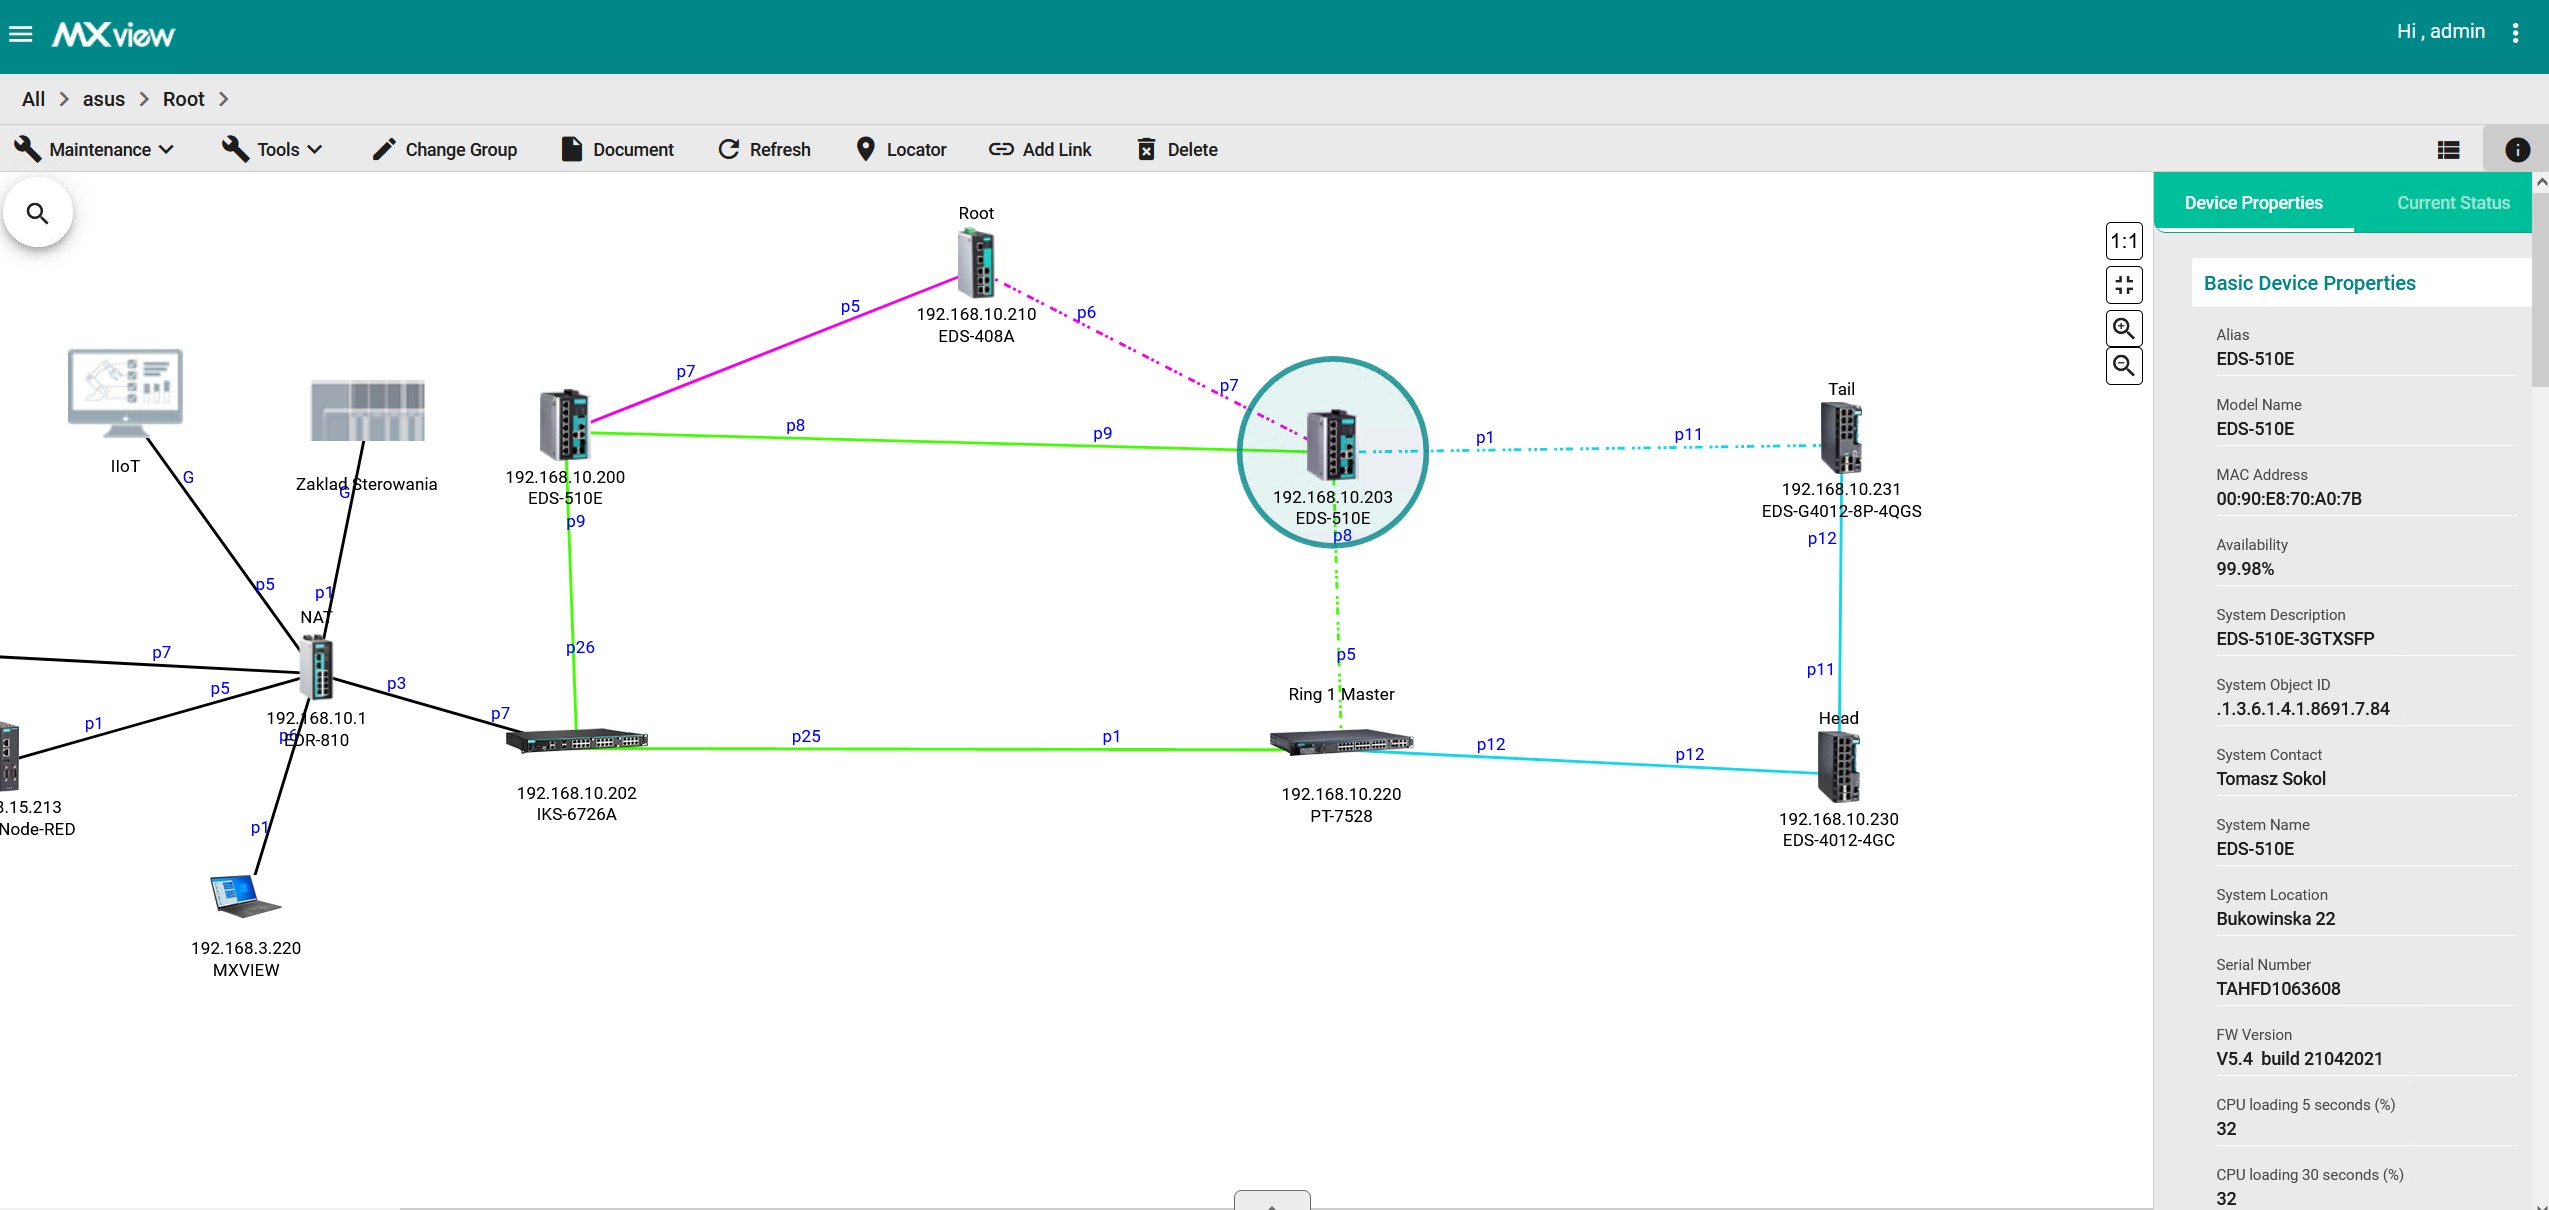
Task: Expand the chevron after asus breadcrumb
Action: pyautogui.click(x=144, y=99)
